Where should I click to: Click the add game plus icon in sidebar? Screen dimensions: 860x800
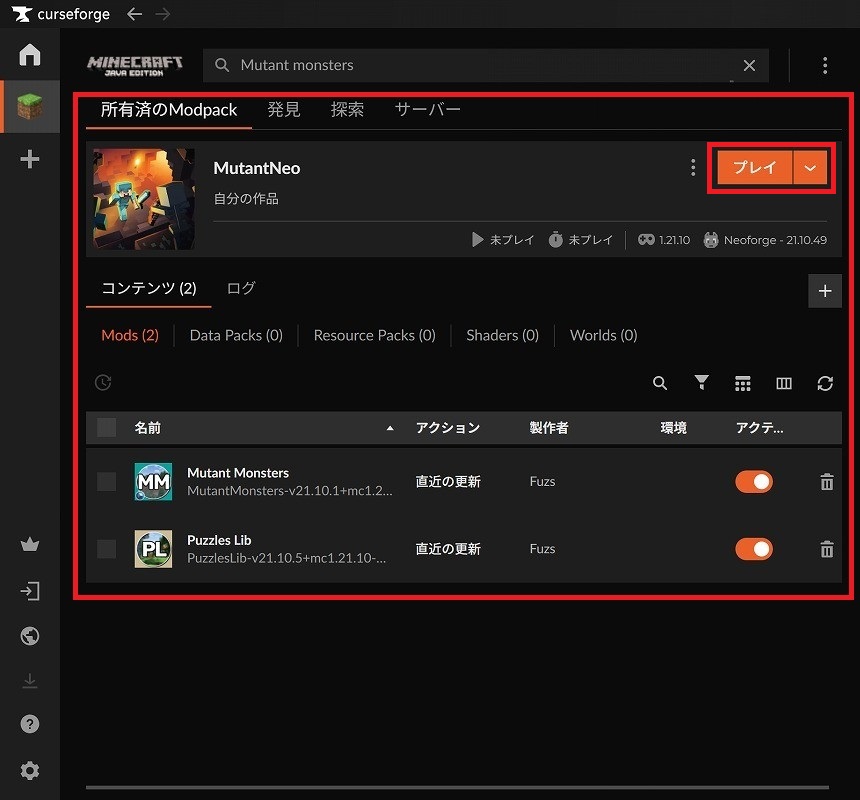pyautogui.click(x=30, y=159)
